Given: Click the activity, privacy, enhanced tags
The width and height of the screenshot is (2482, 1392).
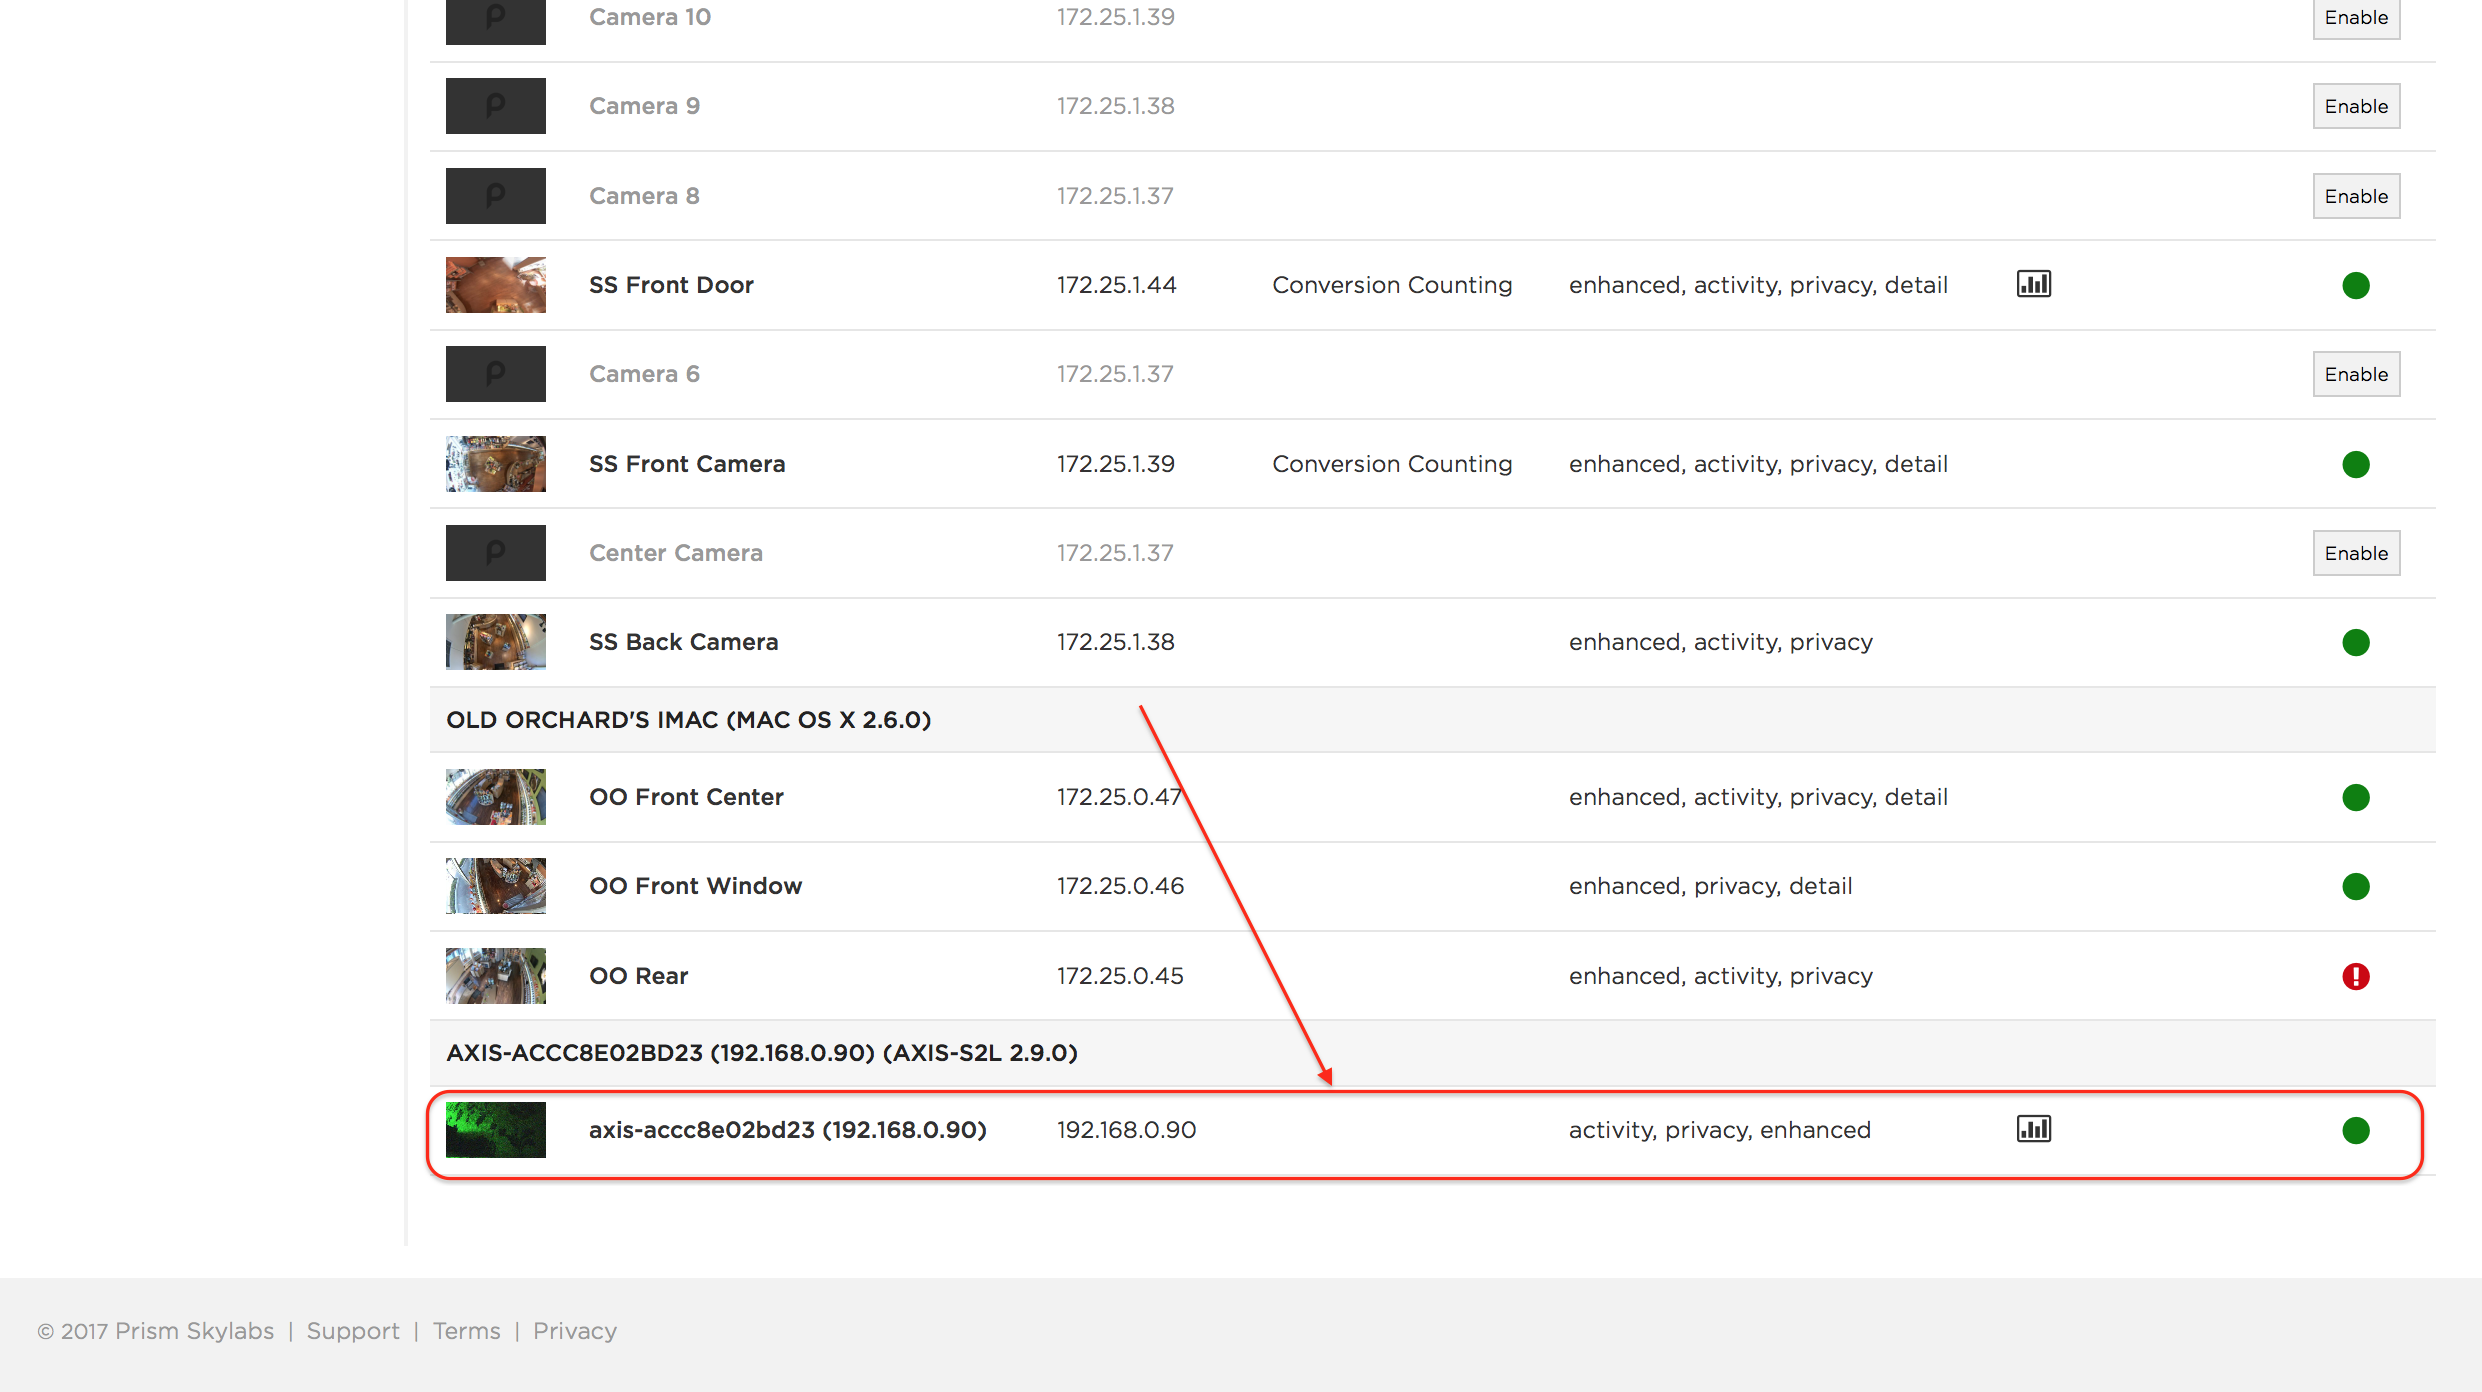Looking at the screenshot, I should 1719,1130.
